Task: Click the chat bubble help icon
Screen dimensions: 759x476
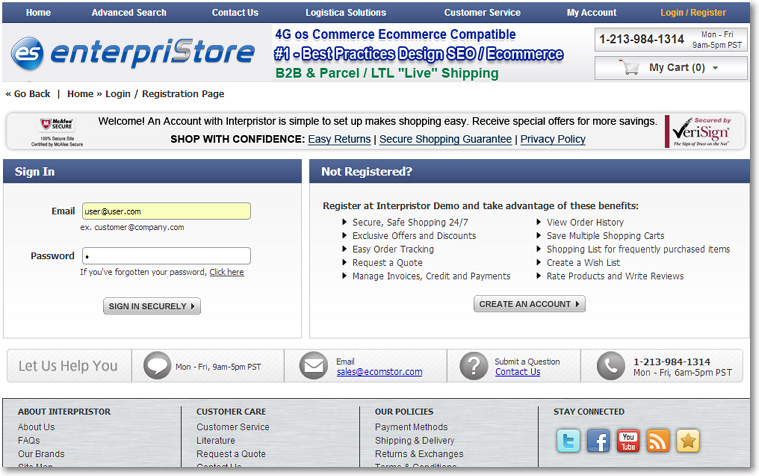Action: [157, 366]
